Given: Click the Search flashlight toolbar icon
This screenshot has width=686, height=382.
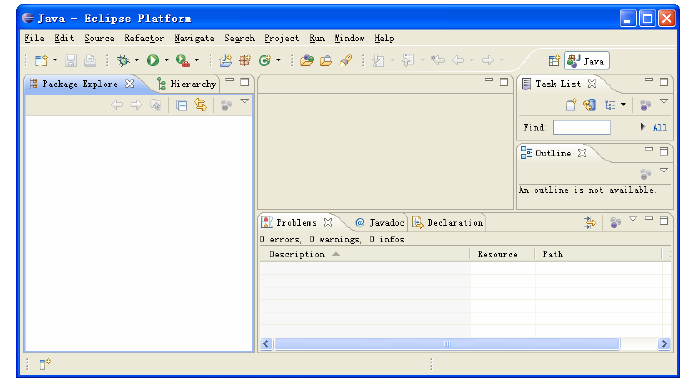Looking at the screenshot, I should (346, 60).
